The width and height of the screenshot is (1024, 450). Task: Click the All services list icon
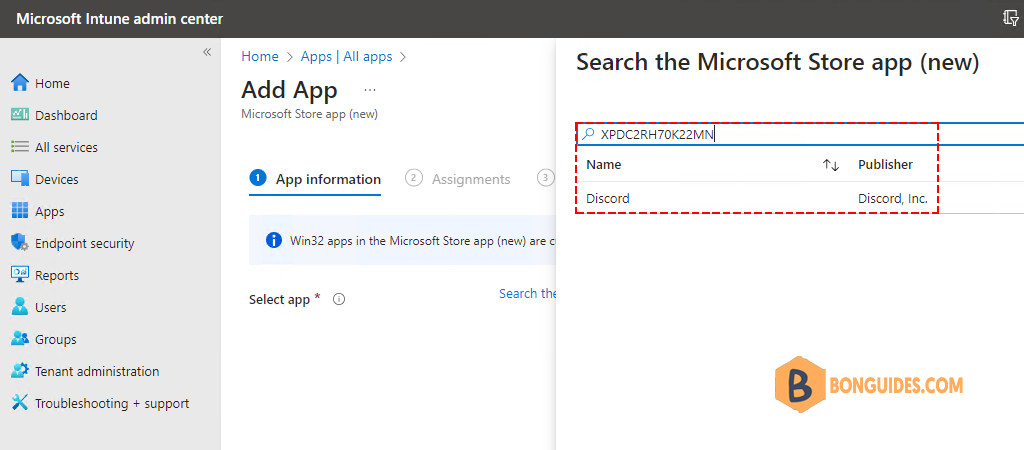(x=20, y=147)
